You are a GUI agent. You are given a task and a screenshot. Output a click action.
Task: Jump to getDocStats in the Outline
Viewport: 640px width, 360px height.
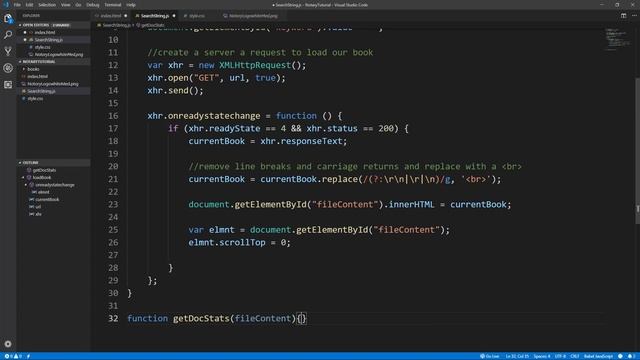tap(44, 170)
